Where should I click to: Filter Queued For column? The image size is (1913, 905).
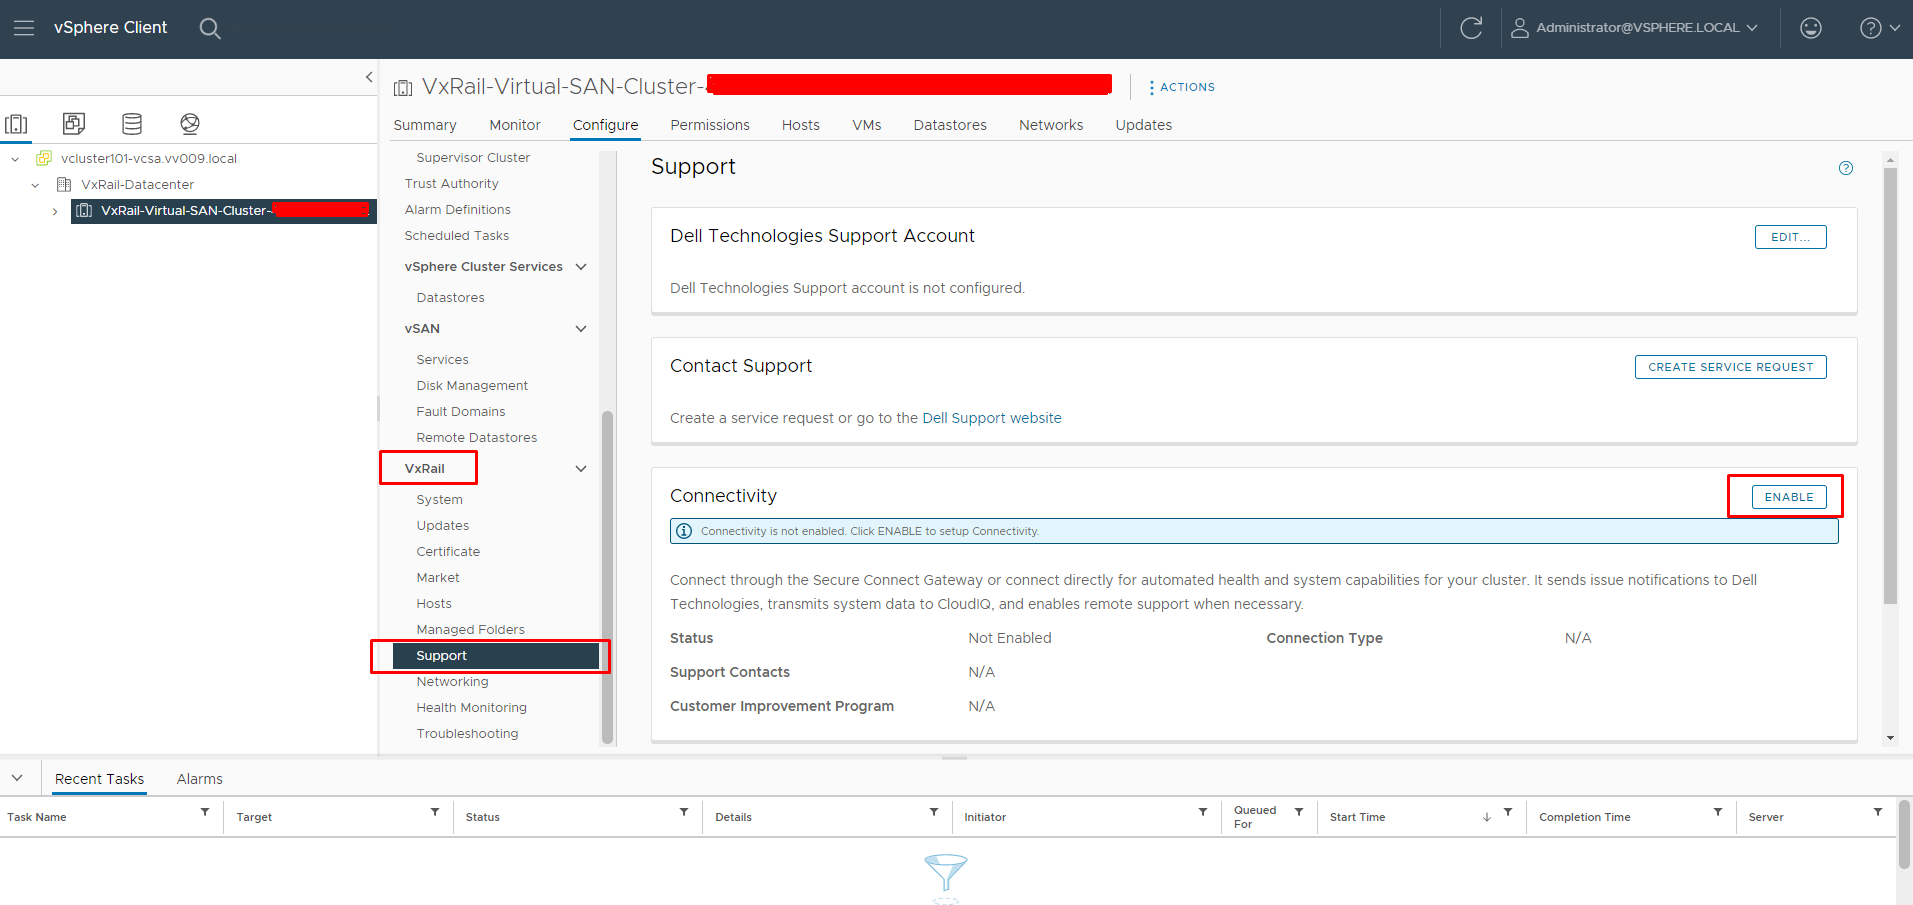point(1299,812)
